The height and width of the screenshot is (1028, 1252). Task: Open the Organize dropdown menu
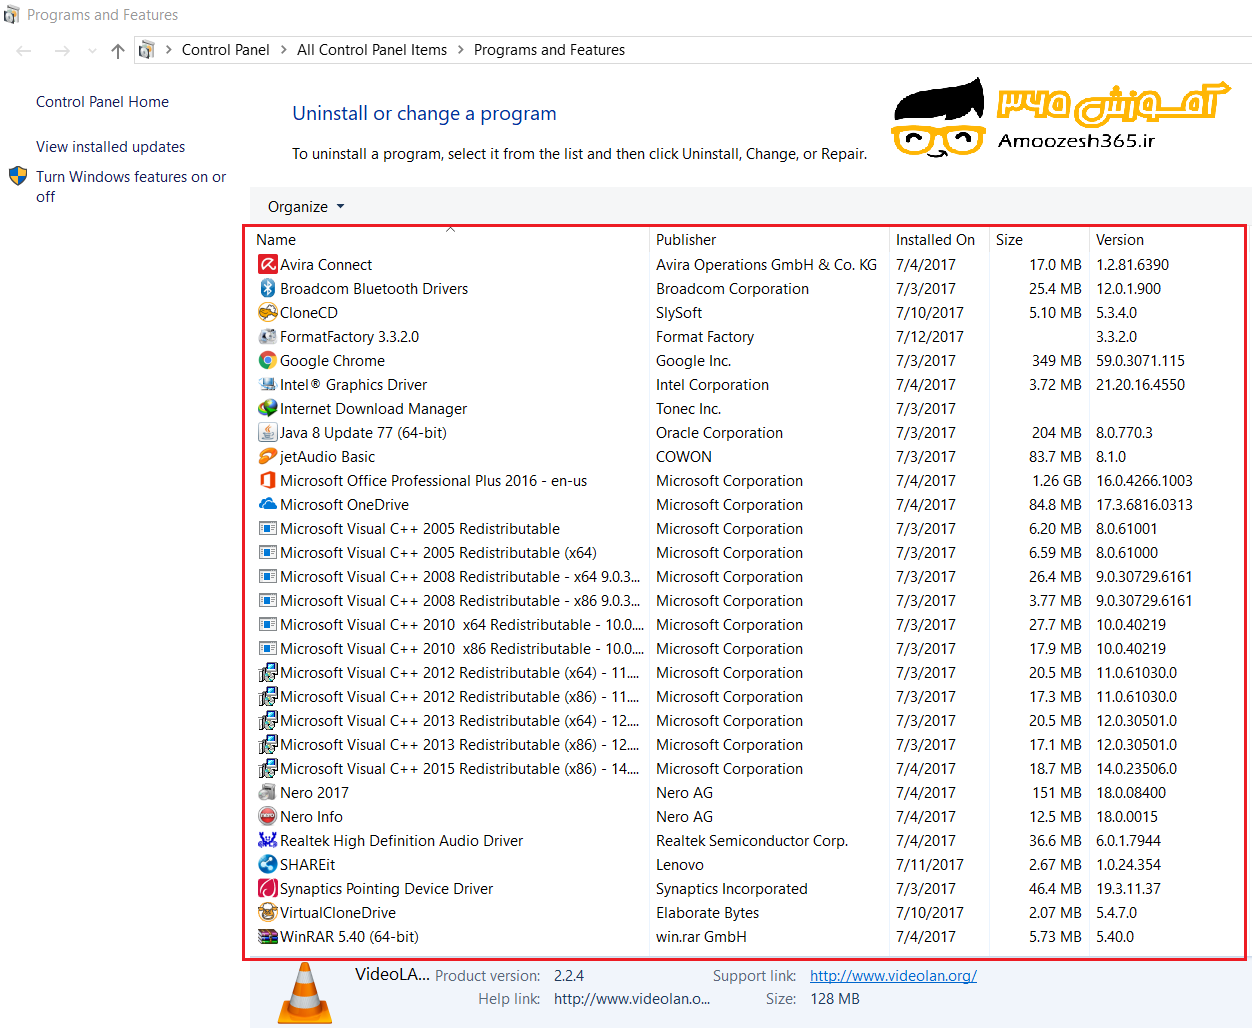click(x=305, y=206)
